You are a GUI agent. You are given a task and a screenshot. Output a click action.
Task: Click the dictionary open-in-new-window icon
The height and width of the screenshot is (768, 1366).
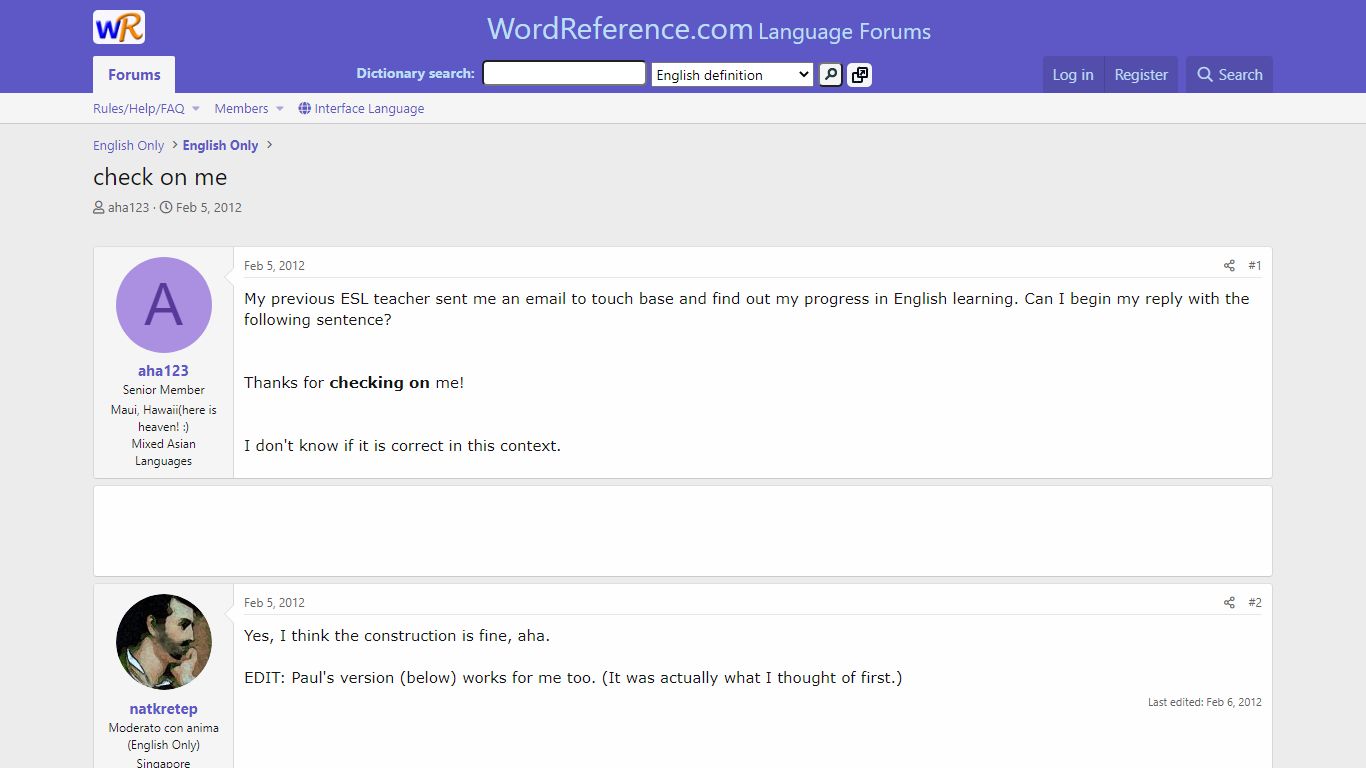pyautogui.click(x=859, y=75)
